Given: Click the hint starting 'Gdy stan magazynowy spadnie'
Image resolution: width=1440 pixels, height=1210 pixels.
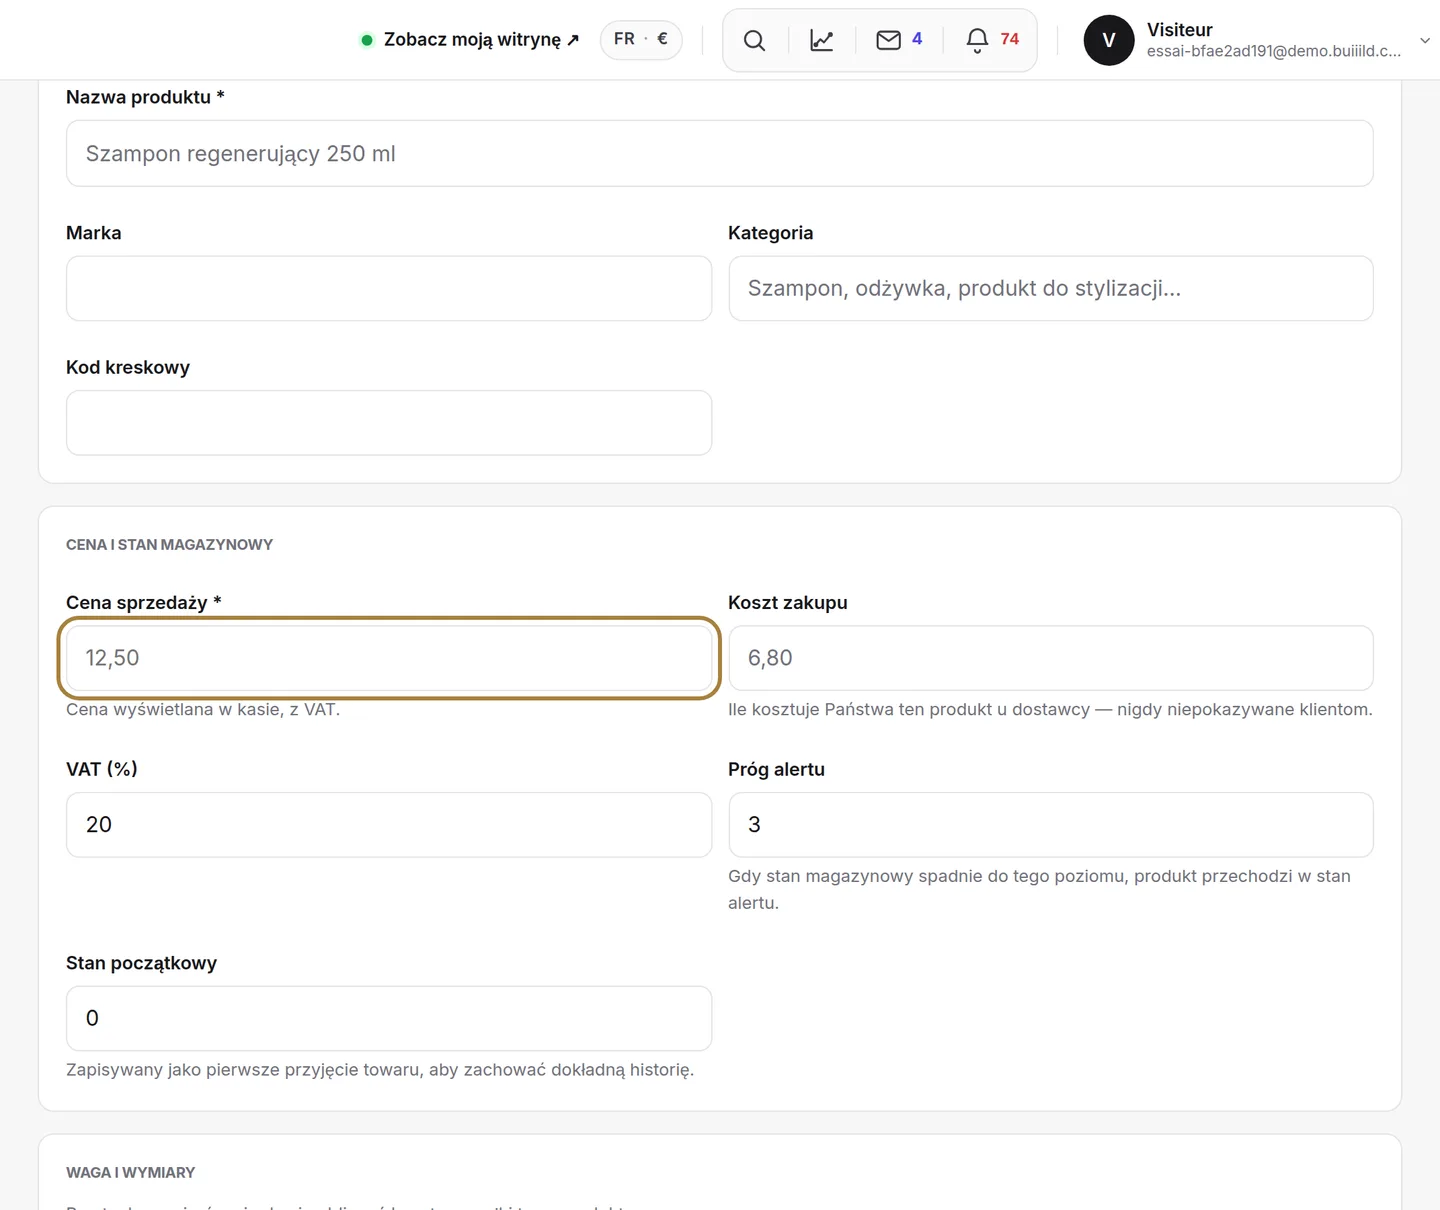Looking at the screenshot, I should pyautogui.click(x=1039, y=889).
